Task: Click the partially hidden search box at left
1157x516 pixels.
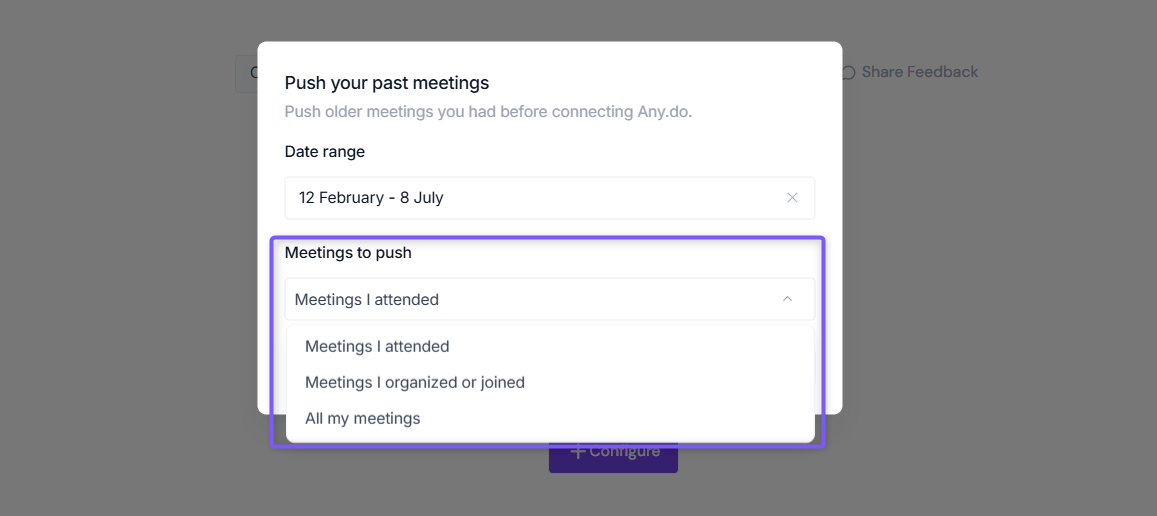Action: click(x=246, y=74)
